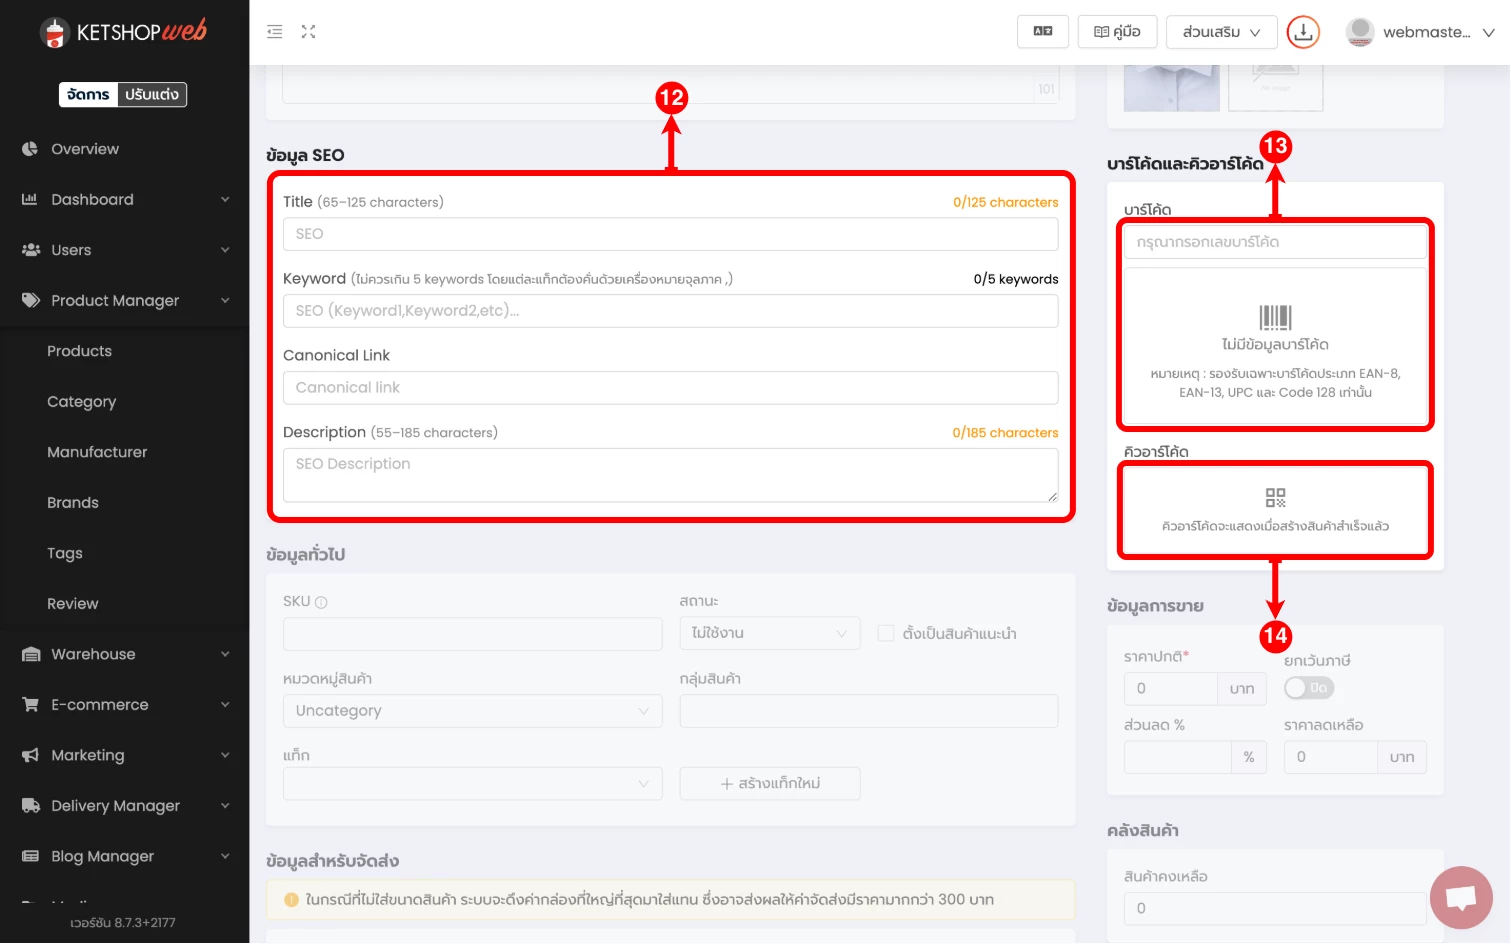The image size is (1511, 944).
Task: Open the live chat bubble icon
Action: click(x=1460, y=897)
